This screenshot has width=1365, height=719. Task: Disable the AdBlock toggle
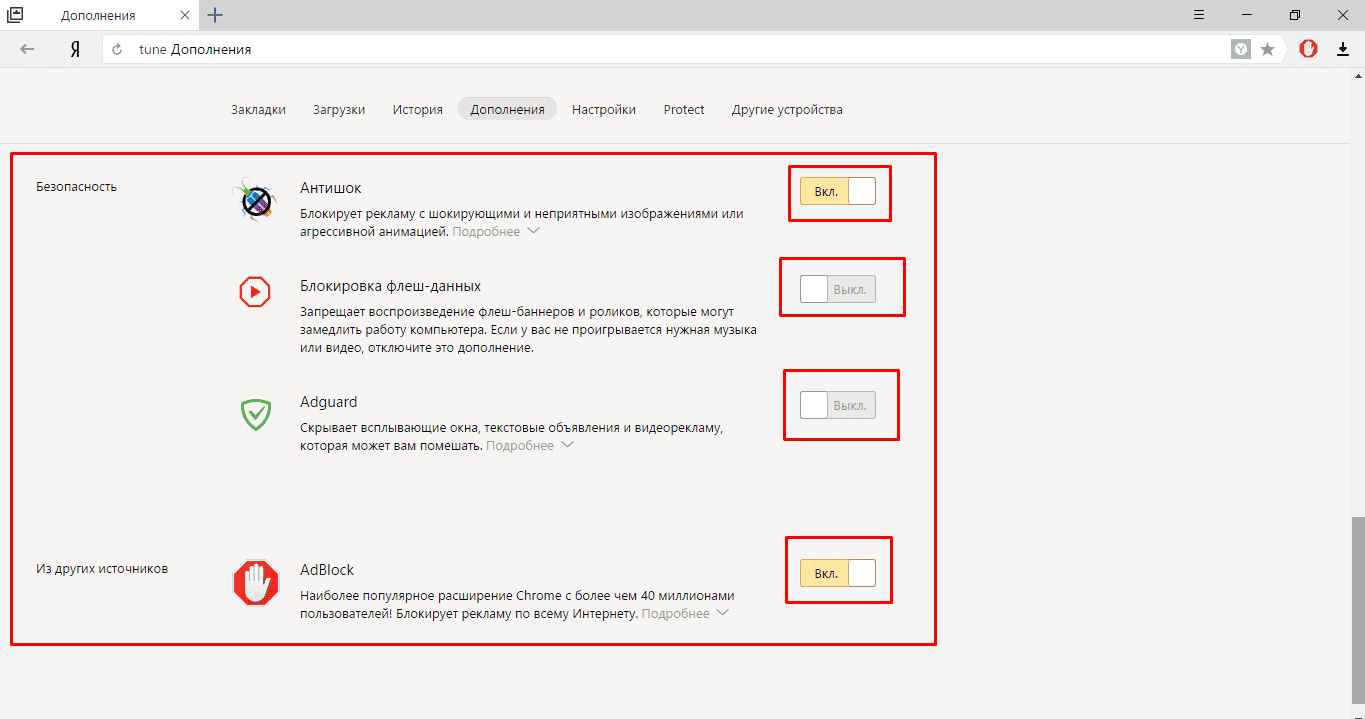[x=838, y=573]
